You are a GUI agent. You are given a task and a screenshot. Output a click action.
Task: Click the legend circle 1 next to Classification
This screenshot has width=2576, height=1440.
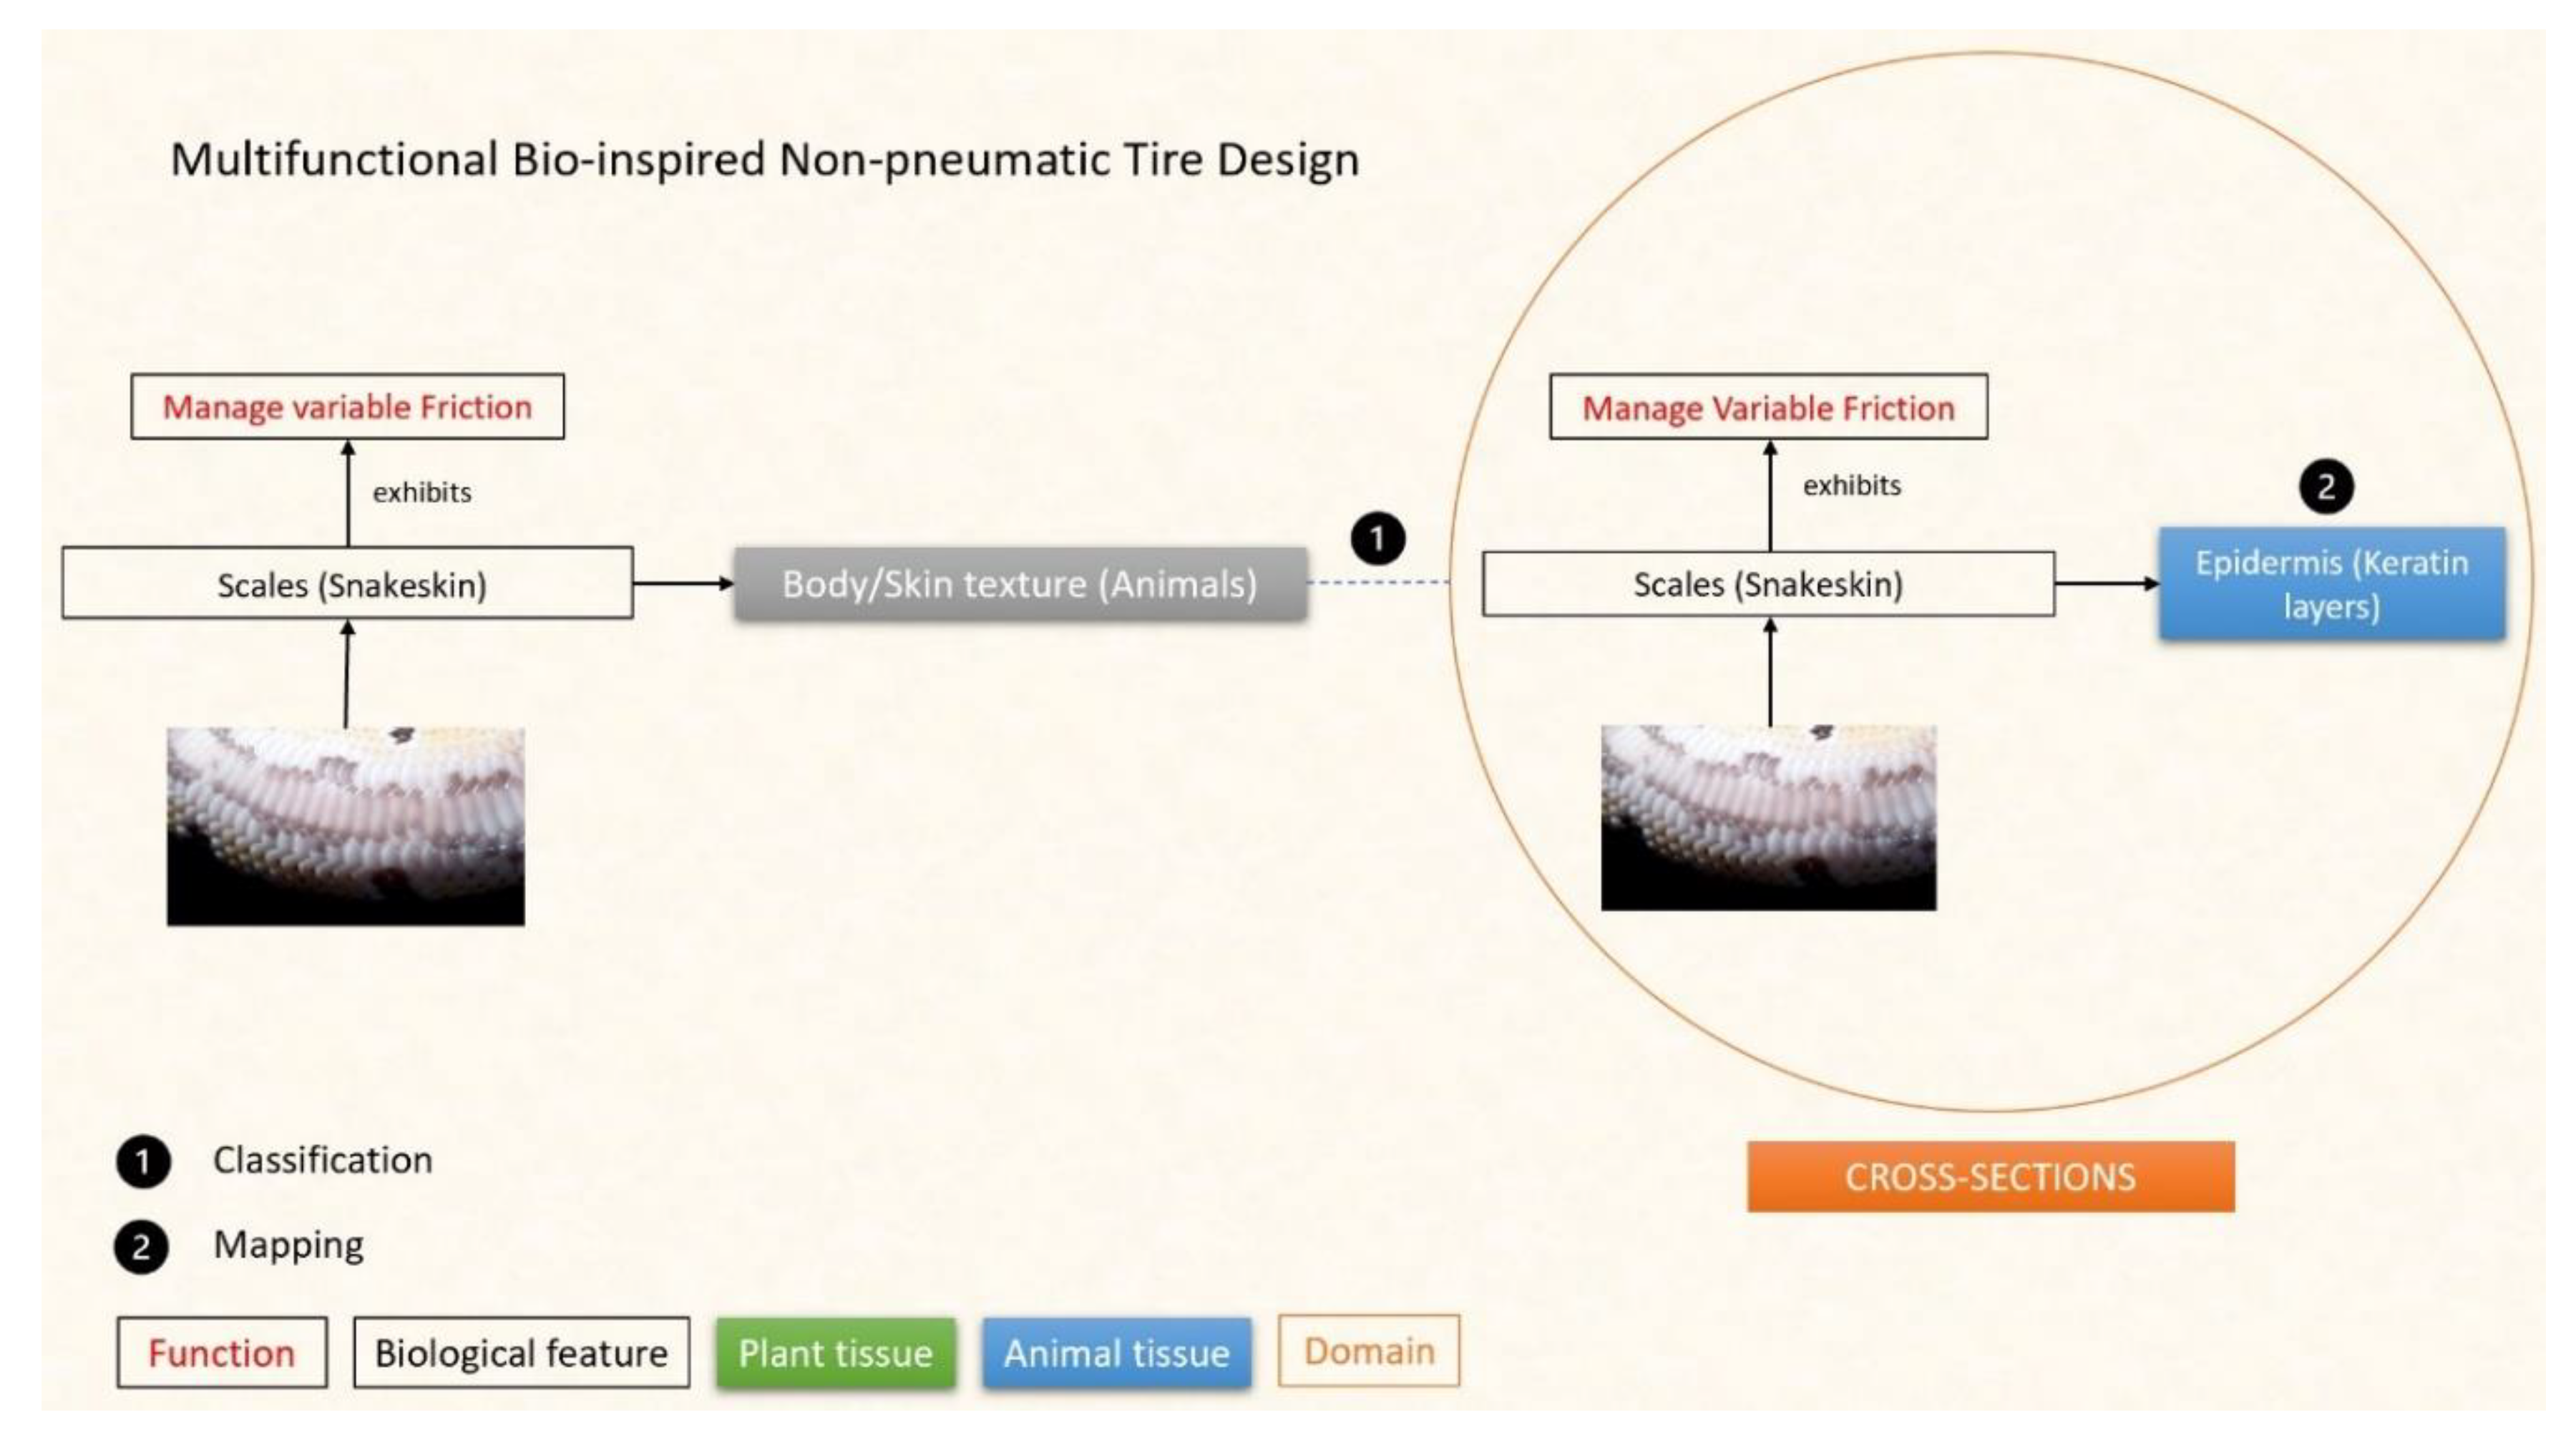click(x=143, y=1162)
